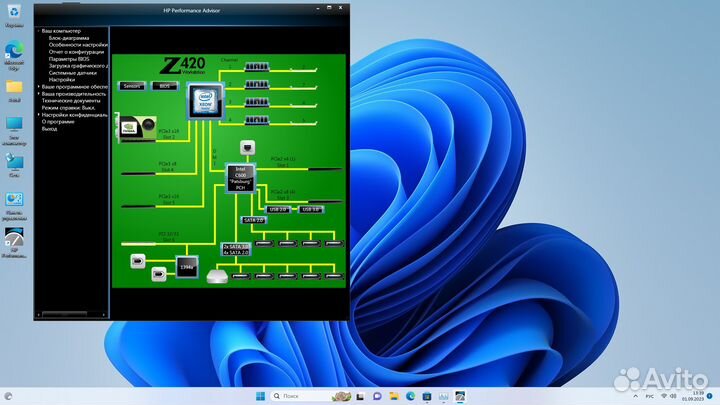Select the first memory module in channel 1

tap(257, 69)
